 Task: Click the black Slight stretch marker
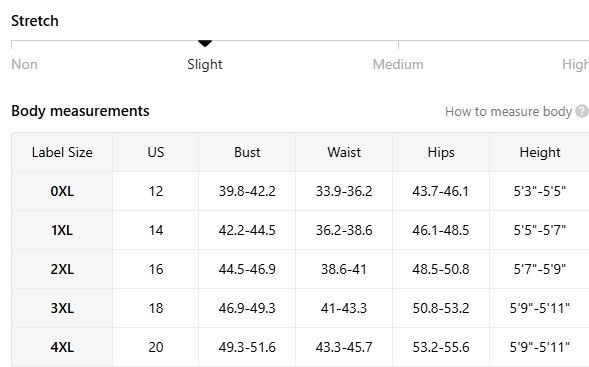(x=205, y=44)
